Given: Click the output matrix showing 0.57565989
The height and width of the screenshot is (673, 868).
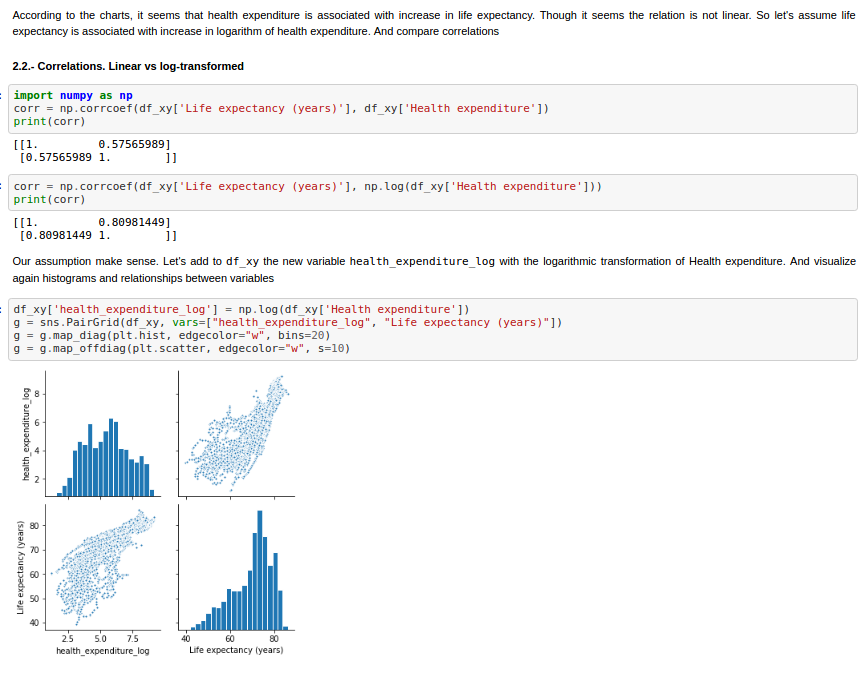Looking at the screenshot, I should point(95,151).
